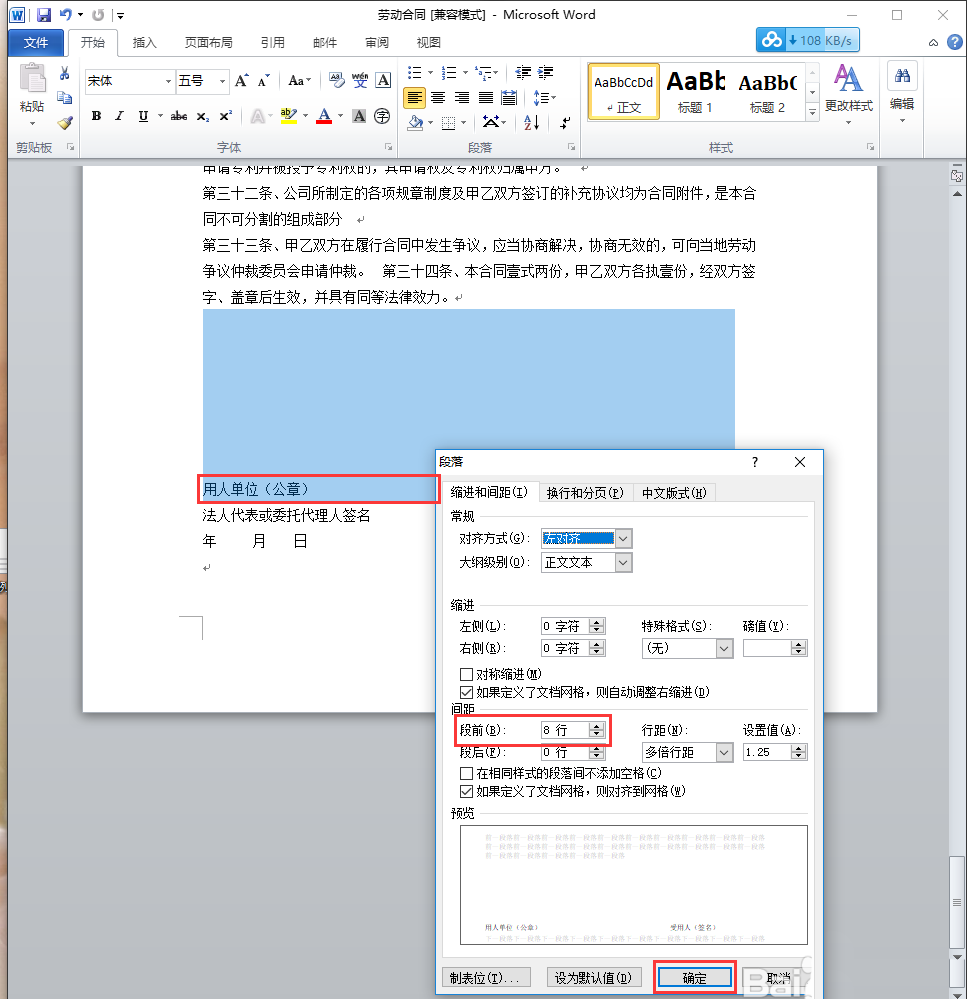
Task: Open the font size dropdown
Action: point(222,80)
